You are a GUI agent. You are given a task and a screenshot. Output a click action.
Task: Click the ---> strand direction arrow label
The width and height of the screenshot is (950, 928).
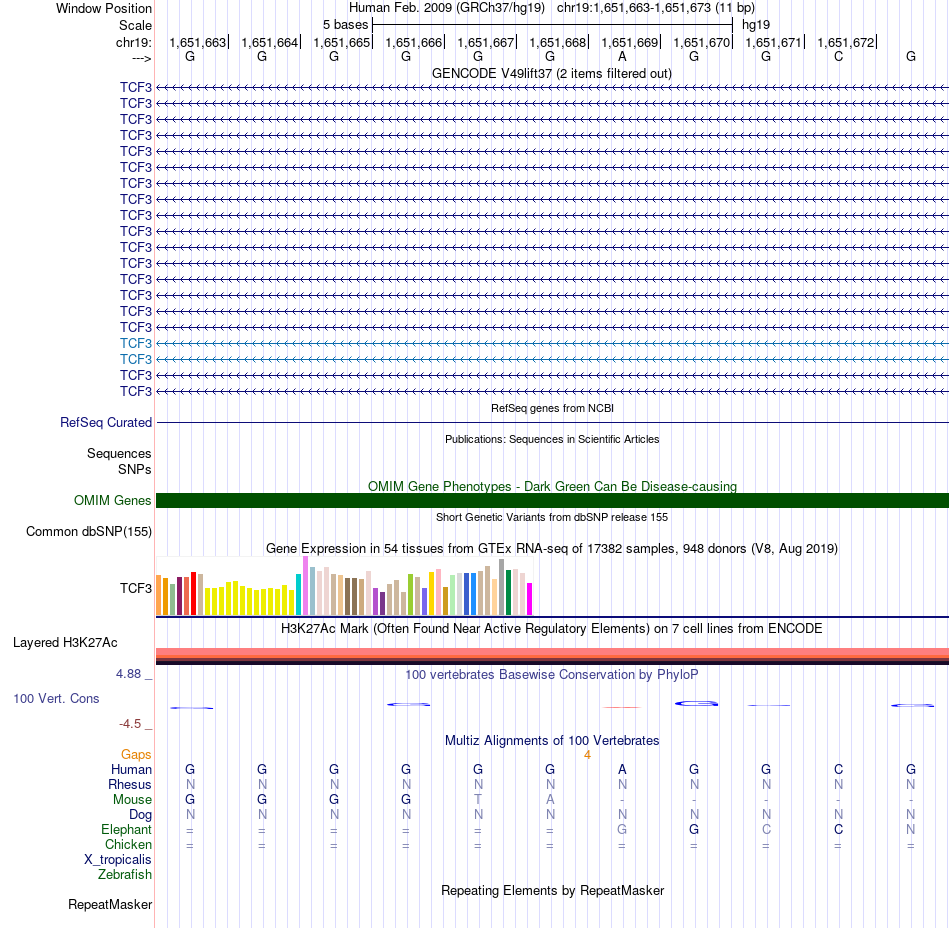pos(142,58)
